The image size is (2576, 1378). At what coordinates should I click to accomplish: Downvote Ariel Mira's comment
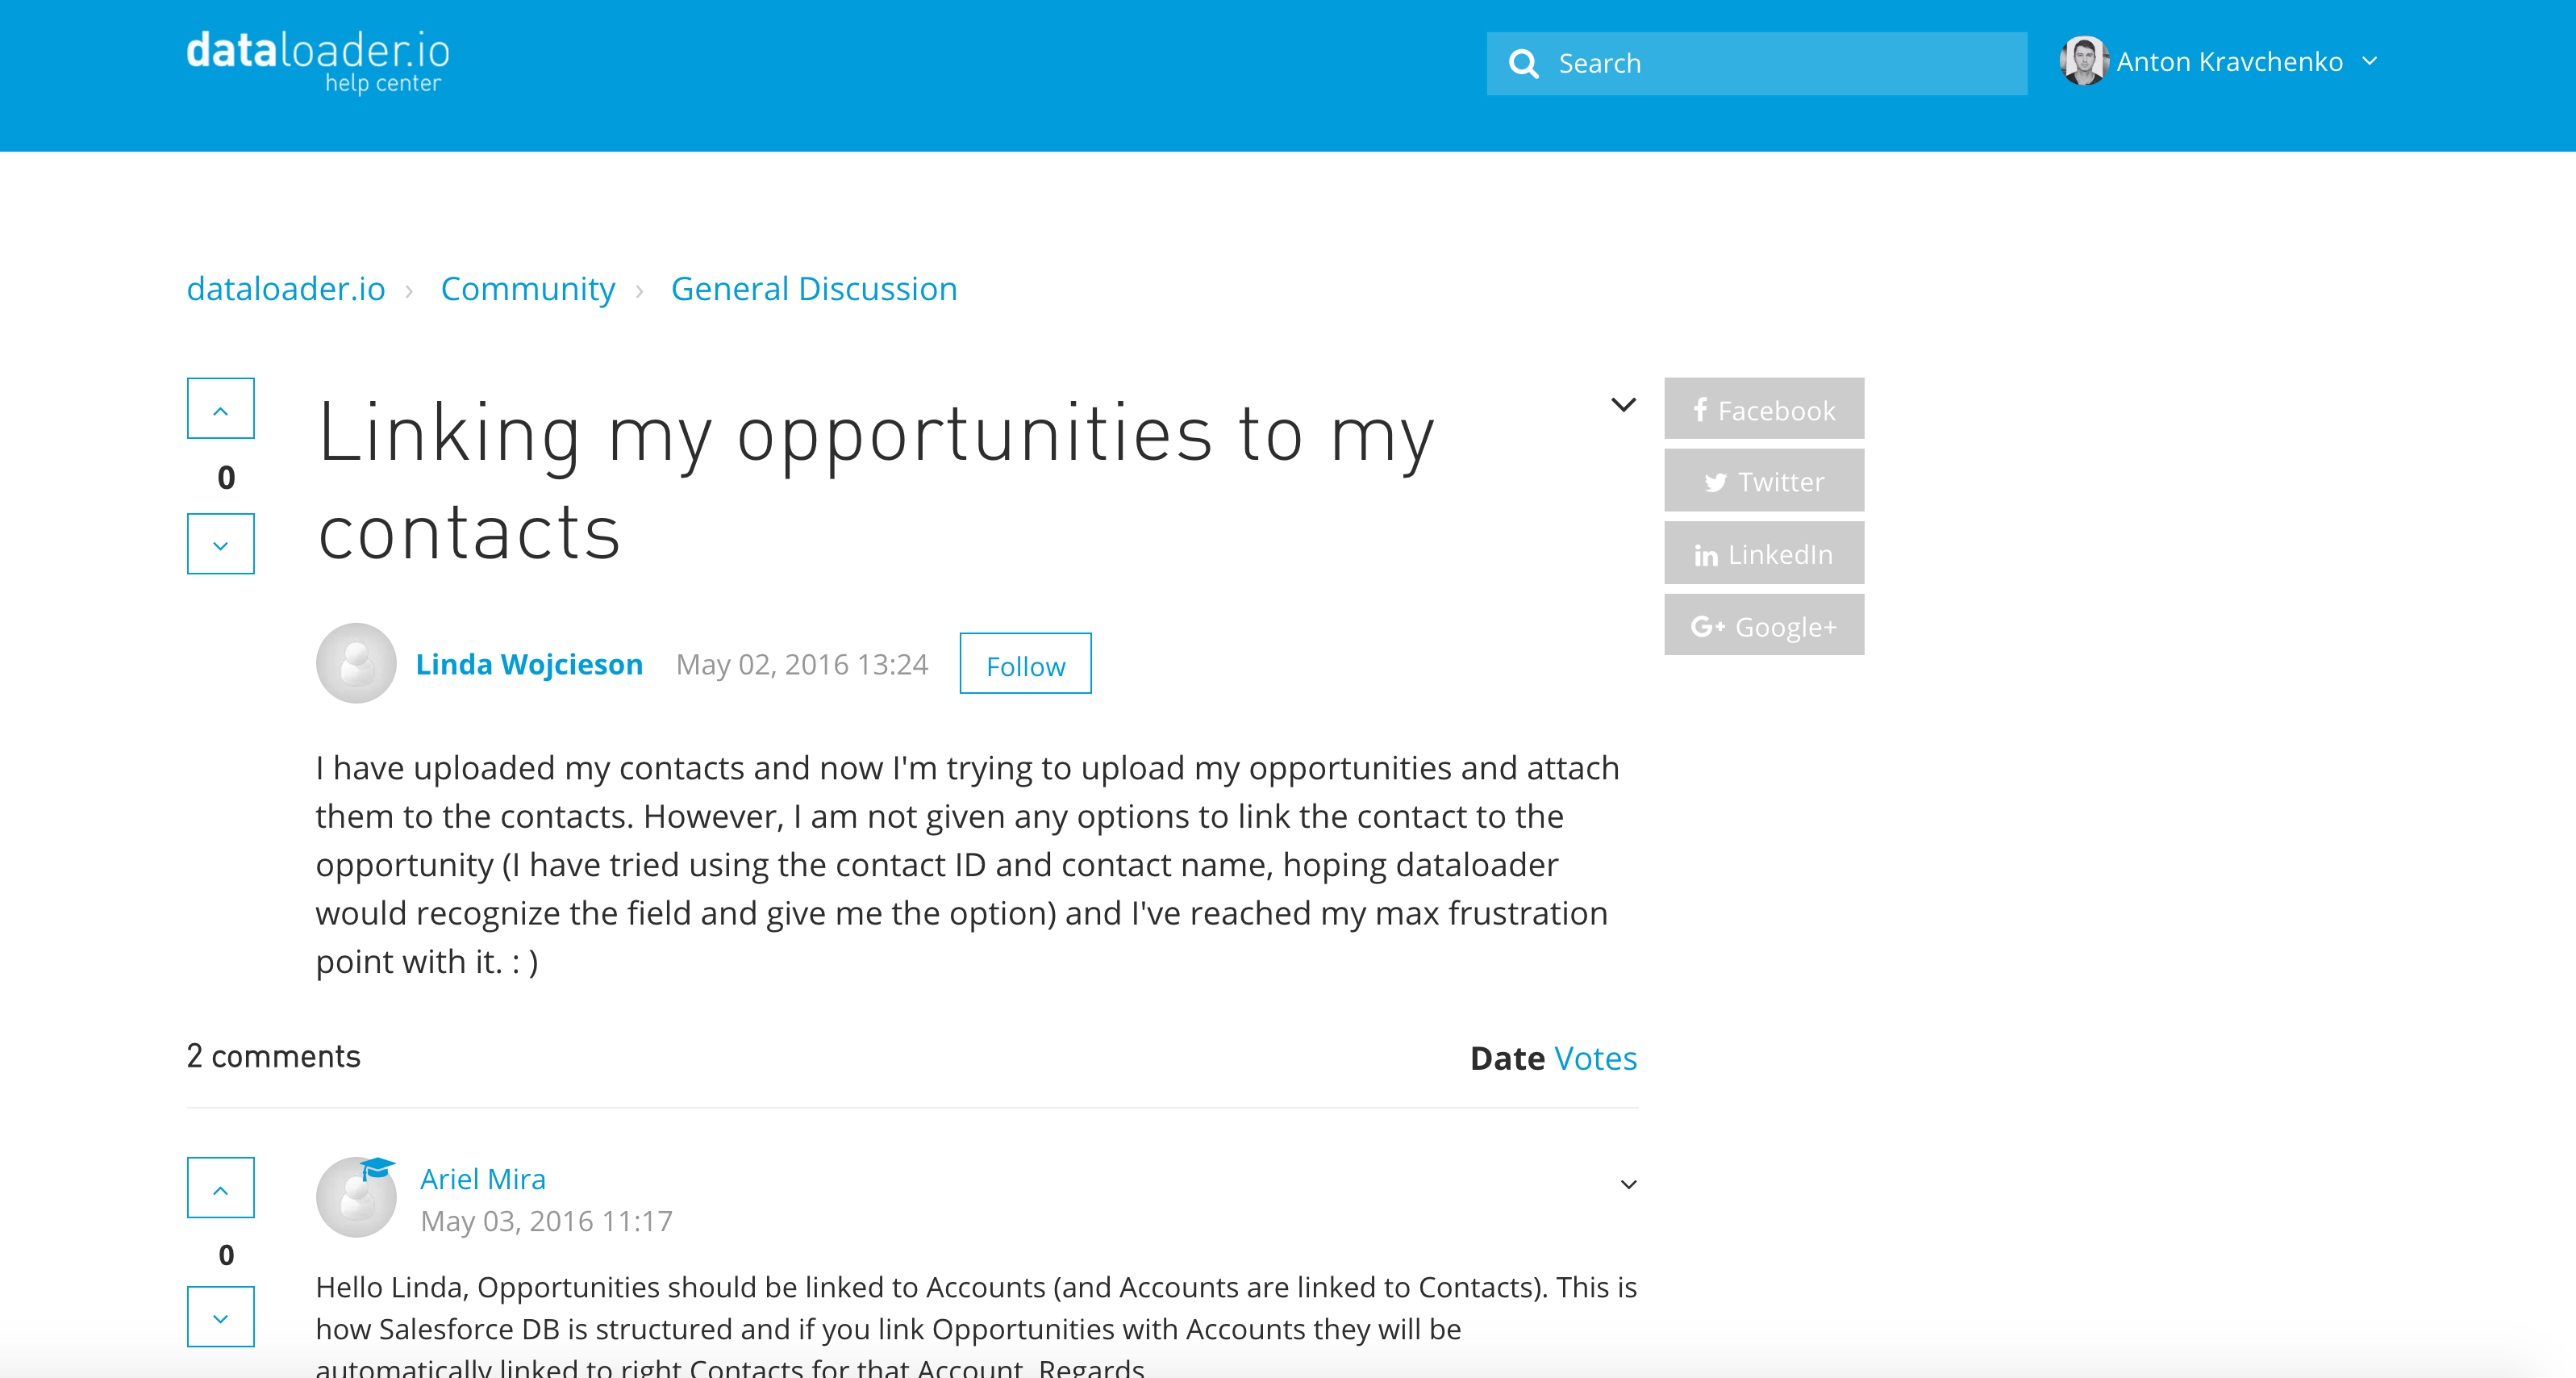pyautogui.click(x=221, y=1317)
